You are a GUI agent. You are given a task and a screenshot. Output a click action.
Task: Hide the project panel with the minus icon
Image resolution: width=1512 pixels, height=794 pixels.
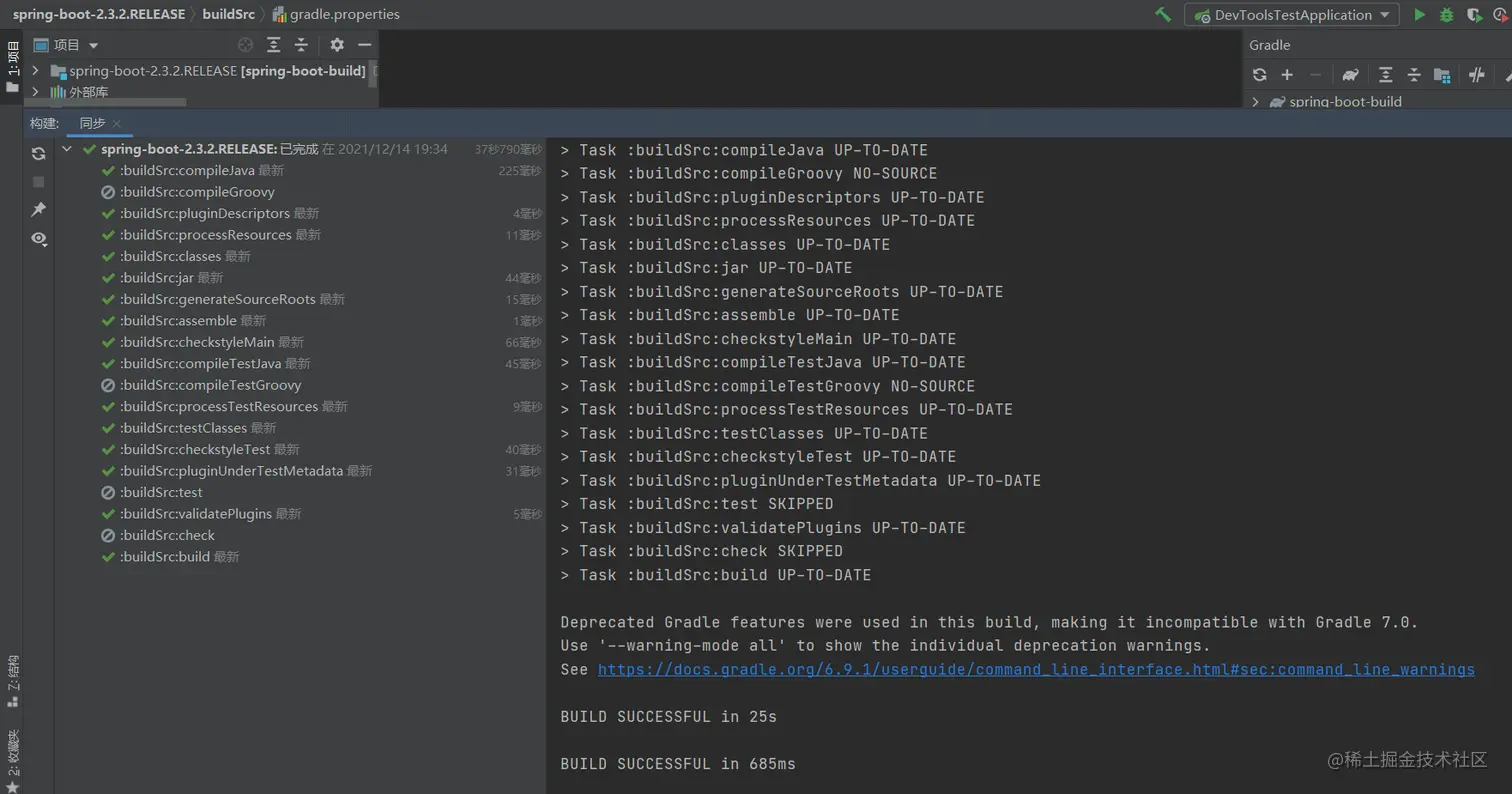coord(365,45)
